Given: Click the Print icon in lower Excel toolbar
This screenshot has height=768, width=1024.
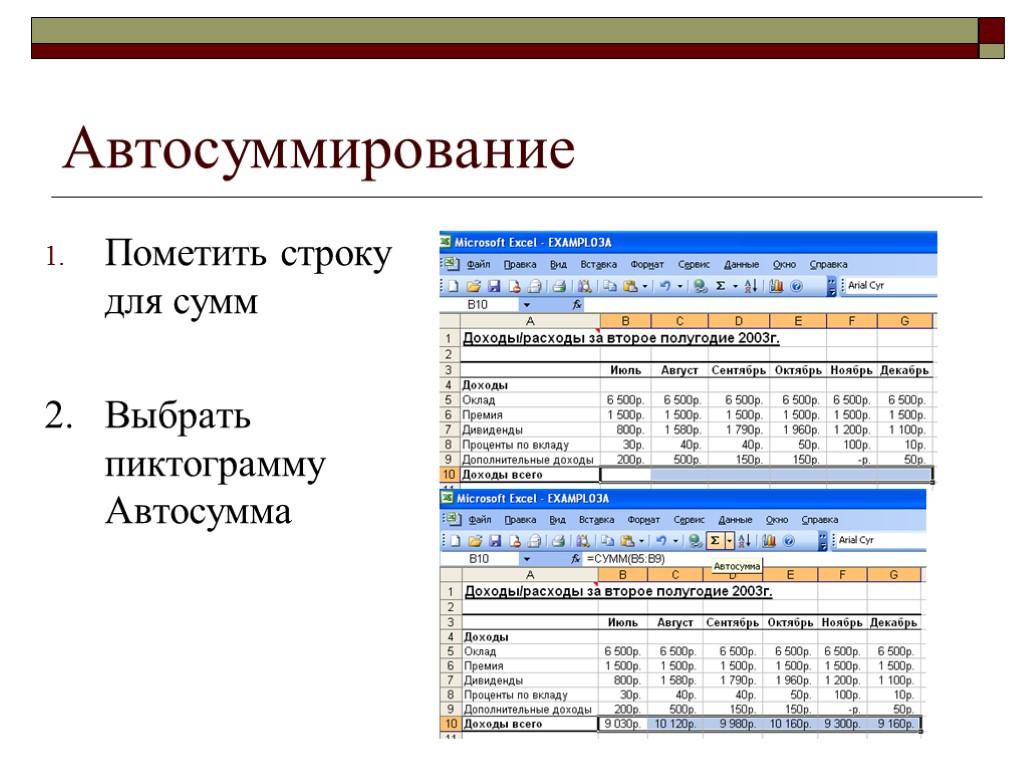Looking at the screenshot, I should pos(558,541).
